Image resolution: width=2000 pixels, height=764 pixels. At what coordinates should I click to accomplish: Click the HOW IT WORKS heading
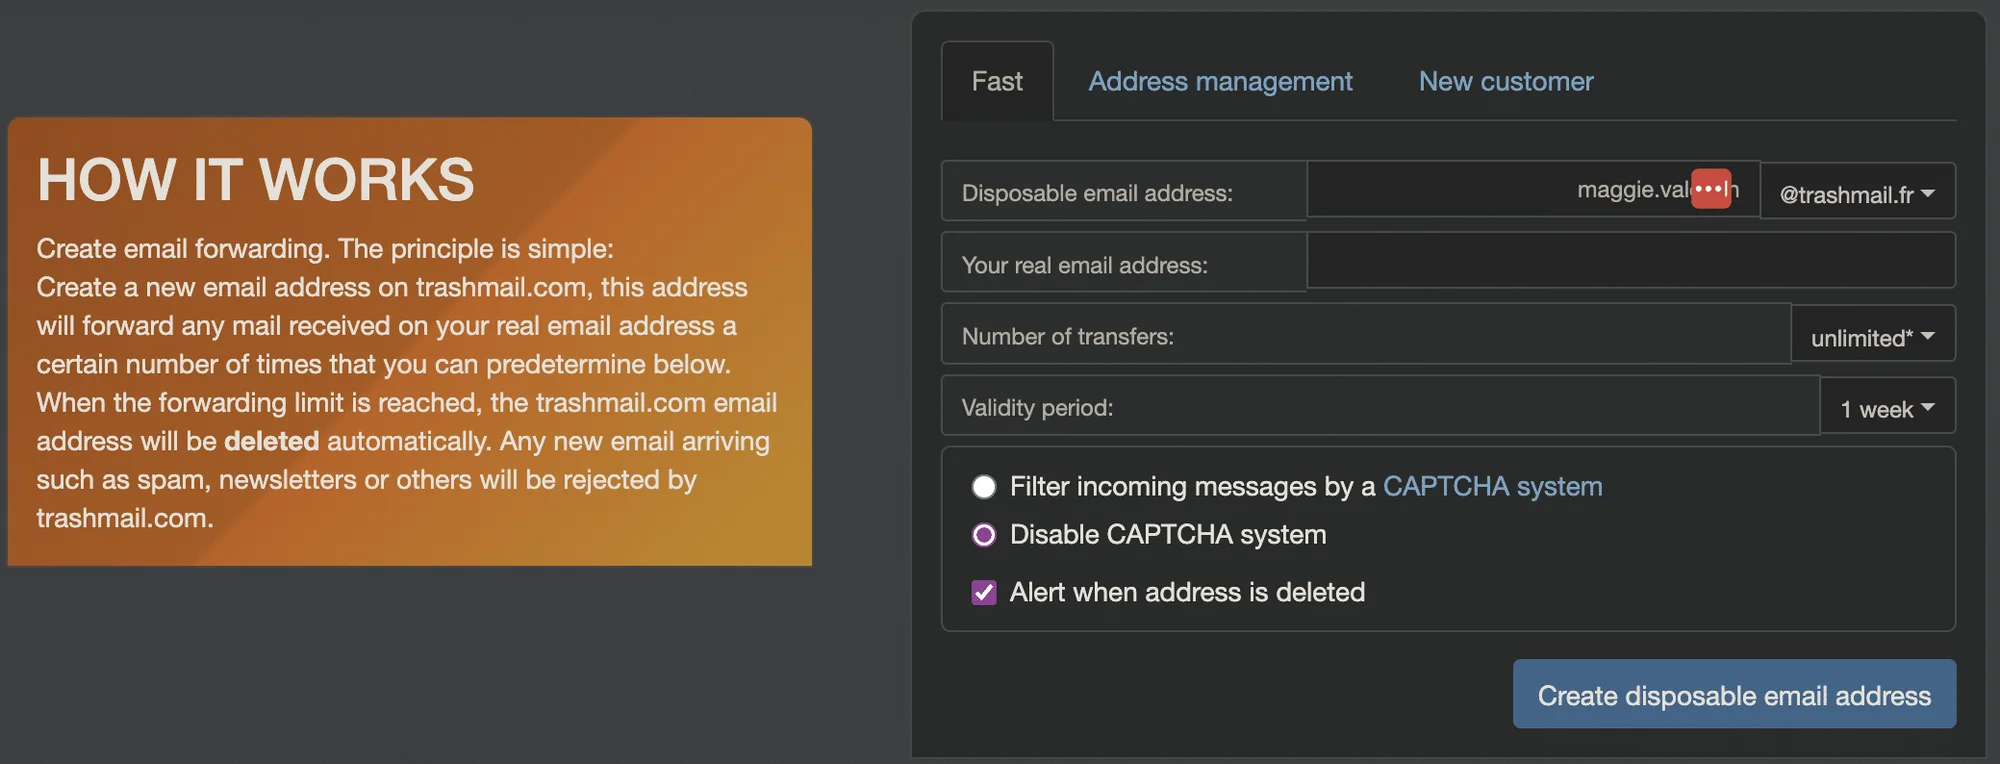tap(256, 180)
